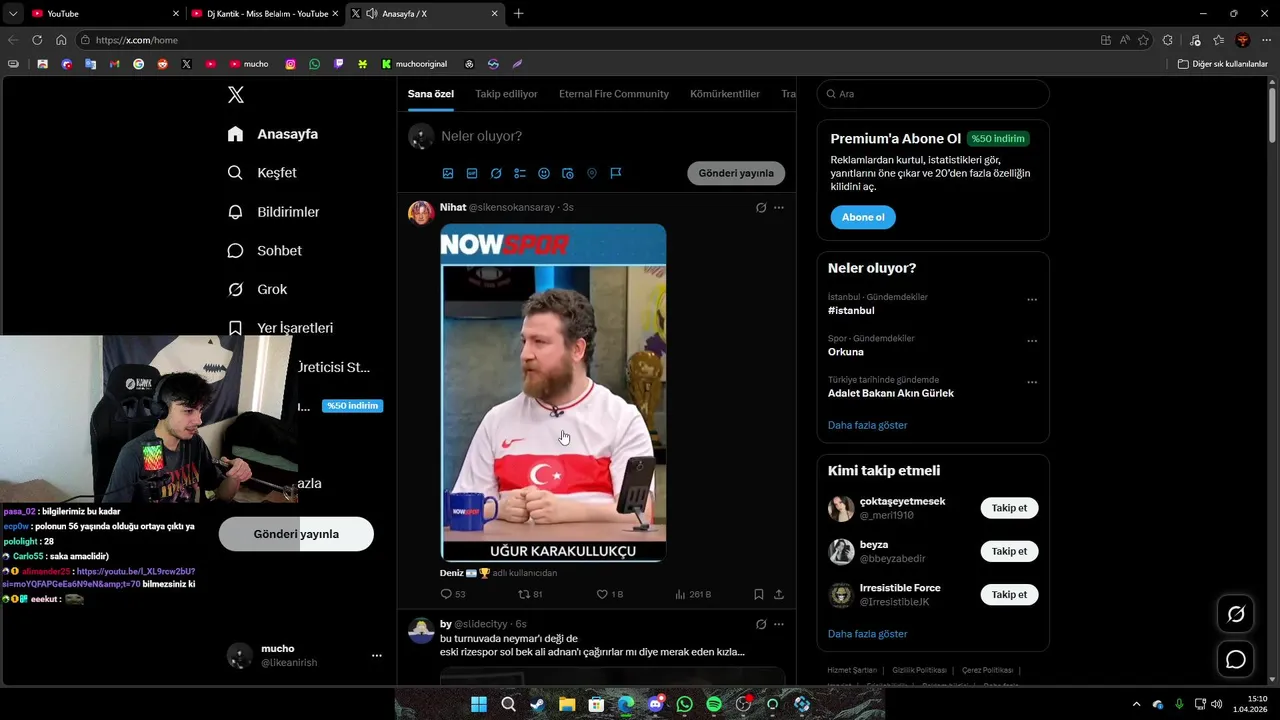This screenshot has height=720, width=1280.
Task: Click the Ara search box
Action: tap(933, 94)
